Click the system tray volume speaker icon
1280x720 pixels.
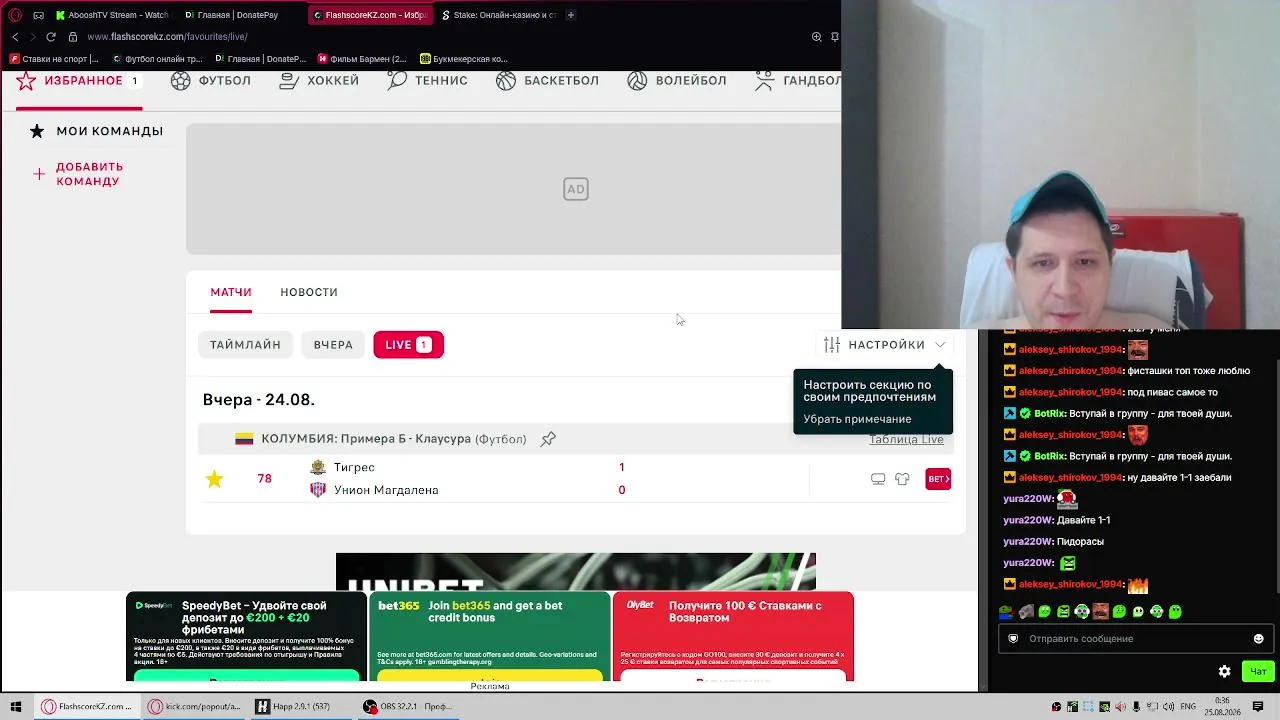pos(1167,707)
